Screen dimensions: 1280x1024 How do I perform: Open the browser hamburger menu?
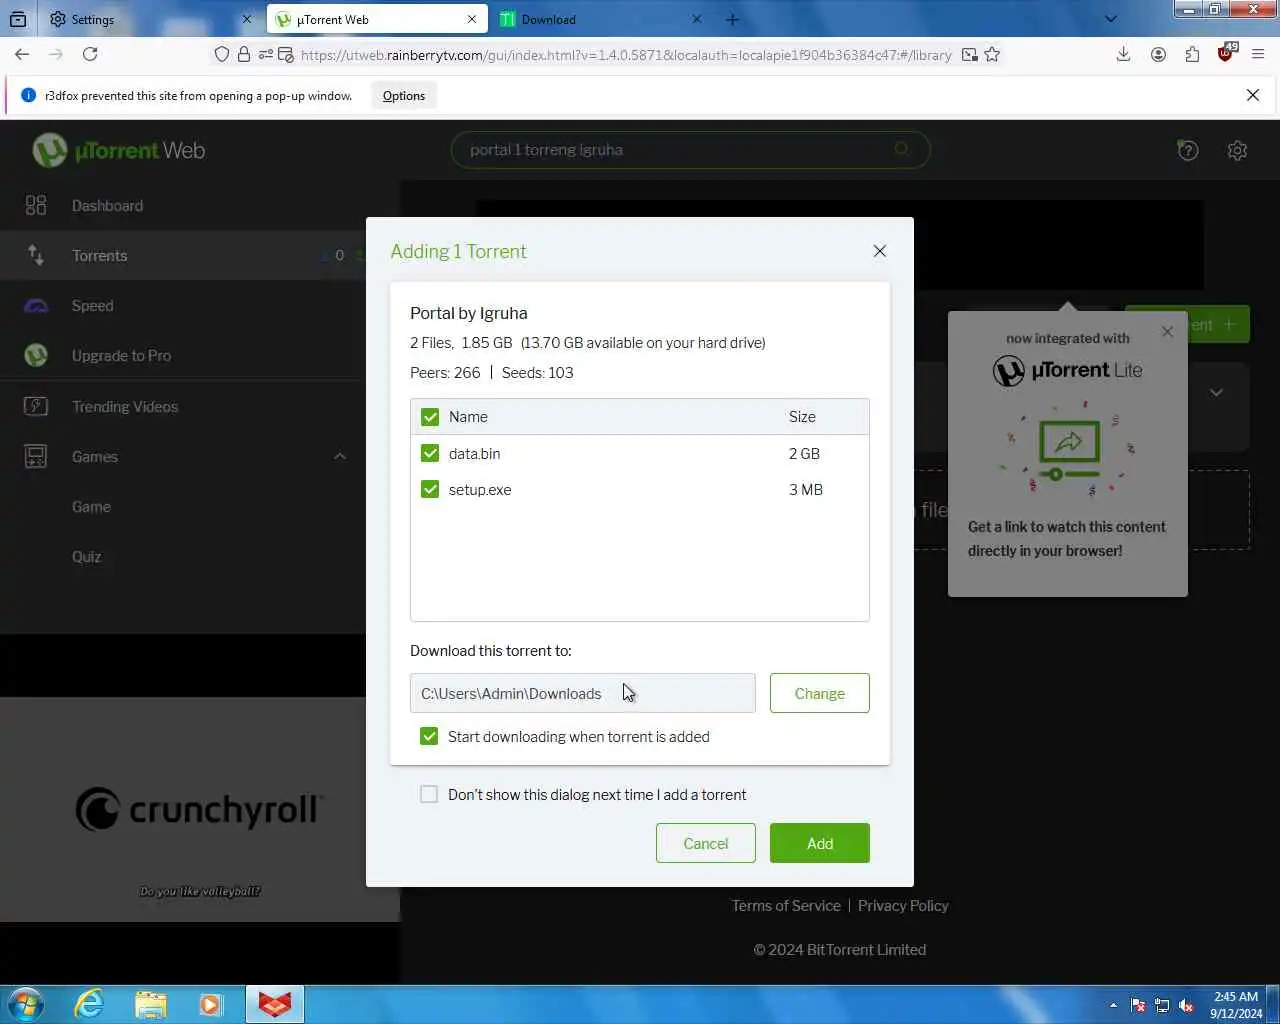coord(1258,54)
